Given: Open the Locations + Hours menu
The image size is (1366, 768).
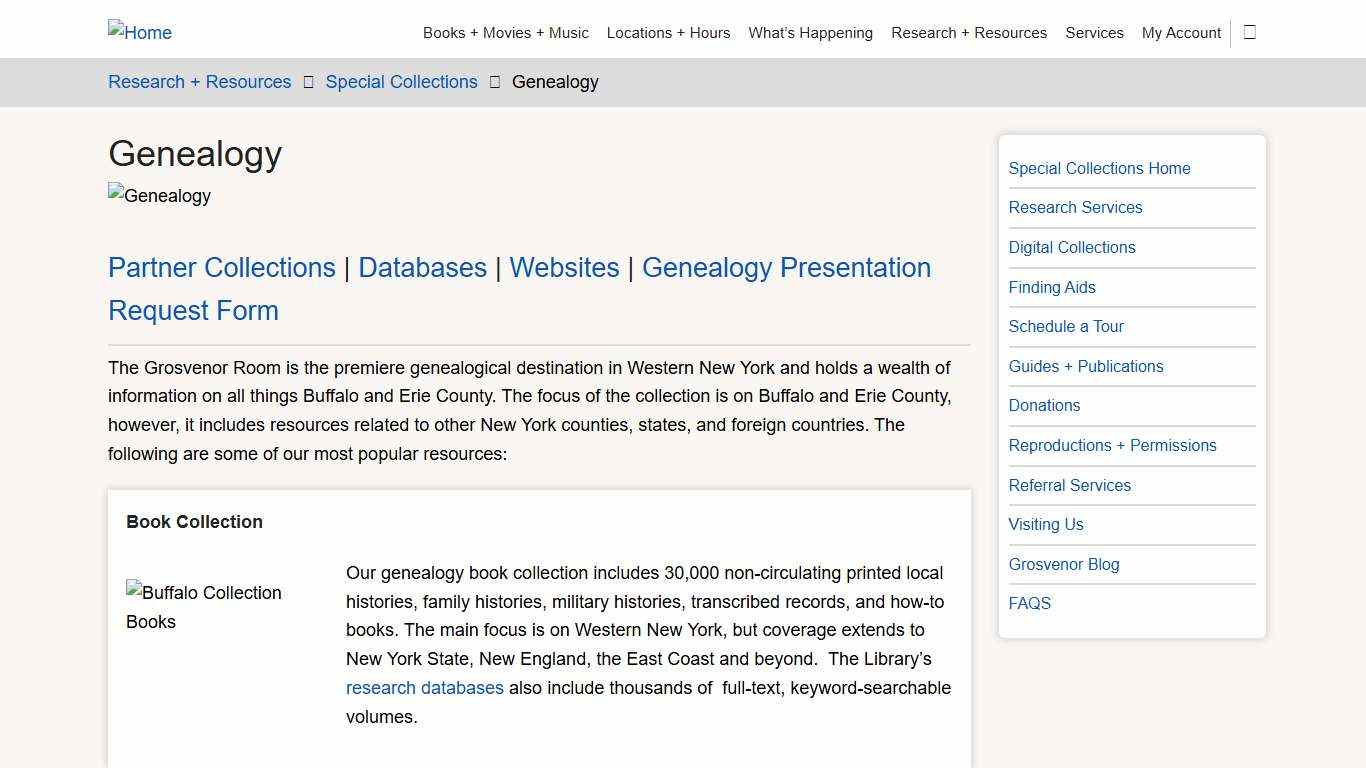Looking at the screenshot, I should click(x=668, y=32).
